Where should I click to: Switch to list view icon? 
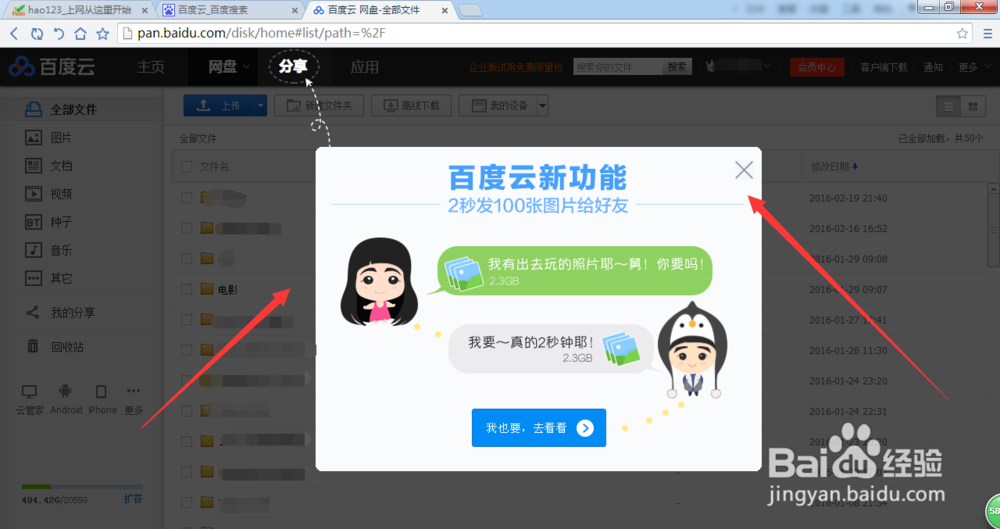pos(948,107)
